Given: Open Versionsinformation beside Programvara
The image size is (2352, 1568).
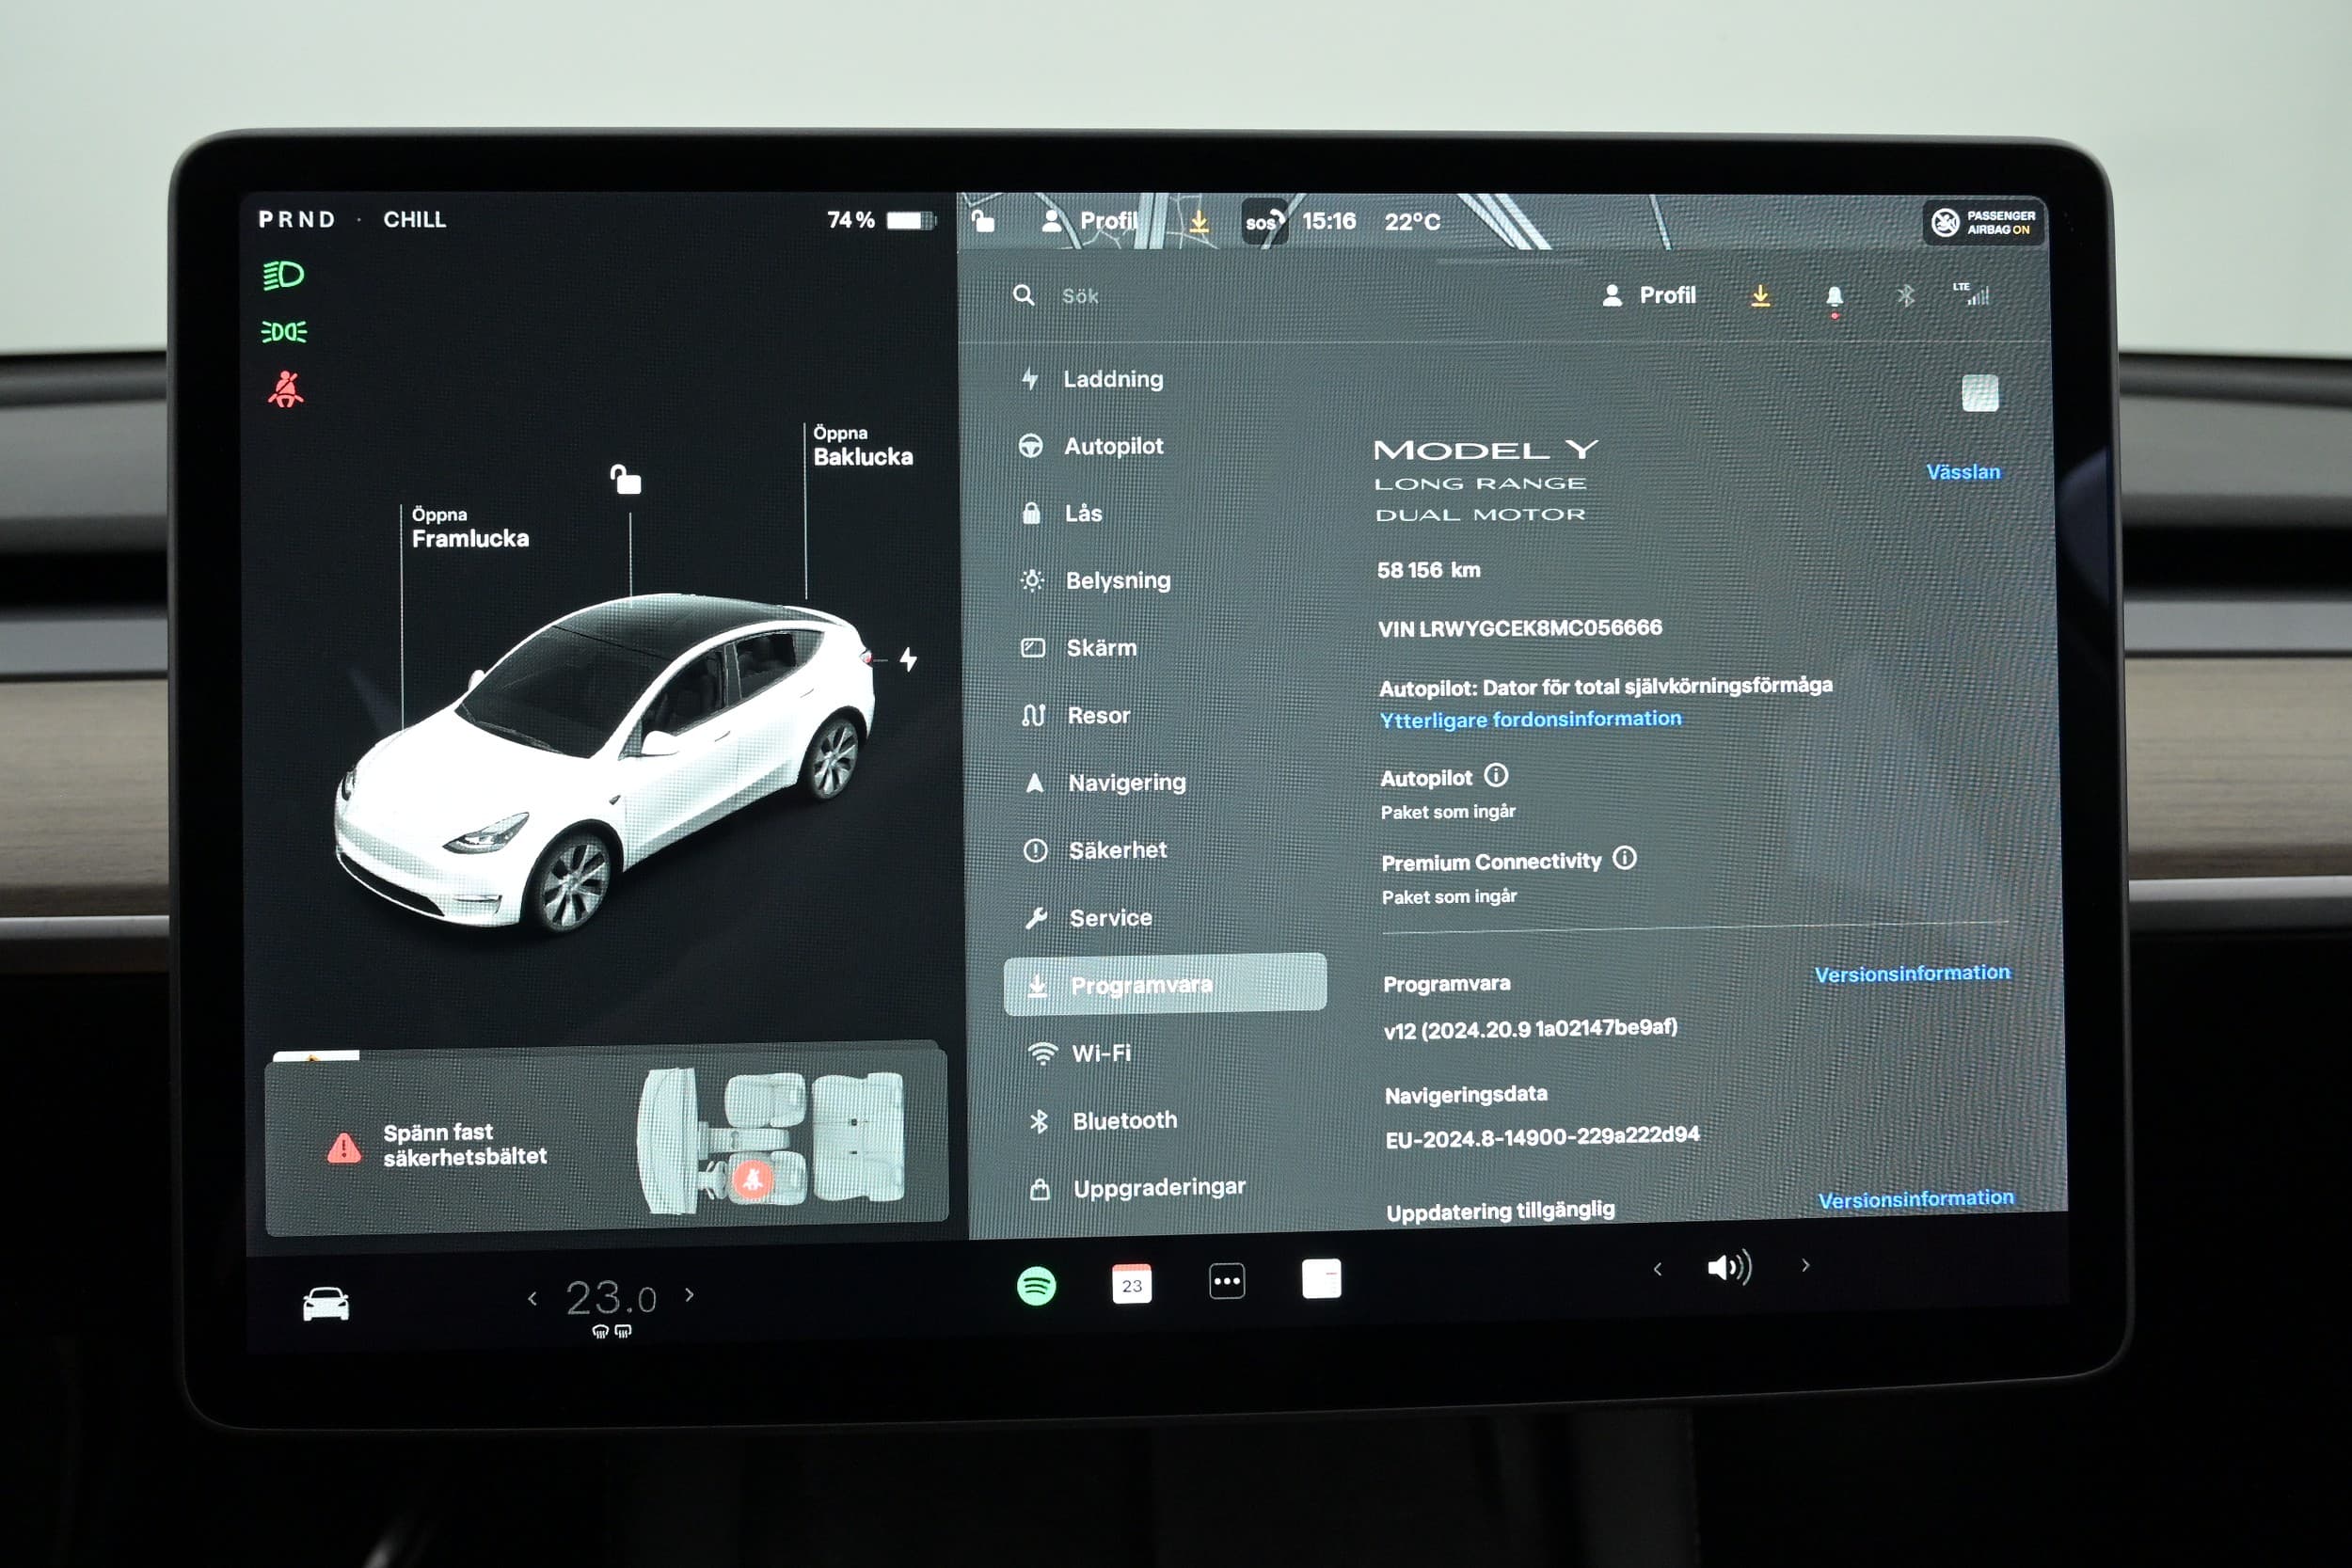Looking at the screenshot, I should 1912,973.
